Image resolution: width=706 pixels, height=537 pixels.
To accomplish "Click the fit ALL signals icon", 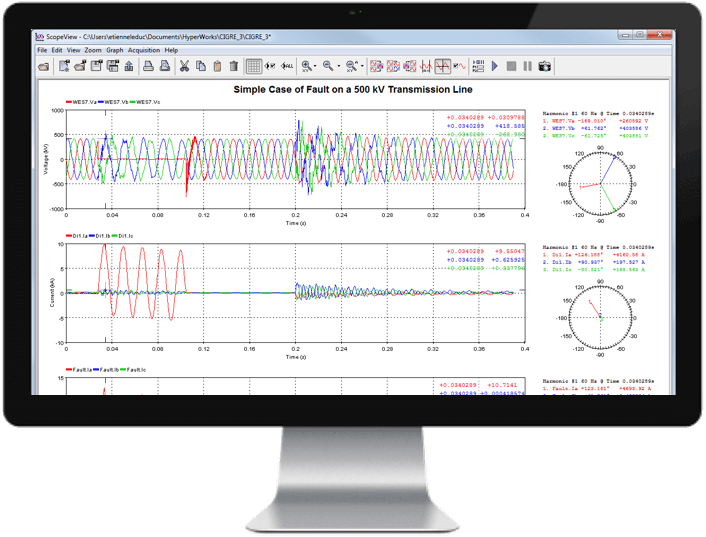I will pos(287,66).
